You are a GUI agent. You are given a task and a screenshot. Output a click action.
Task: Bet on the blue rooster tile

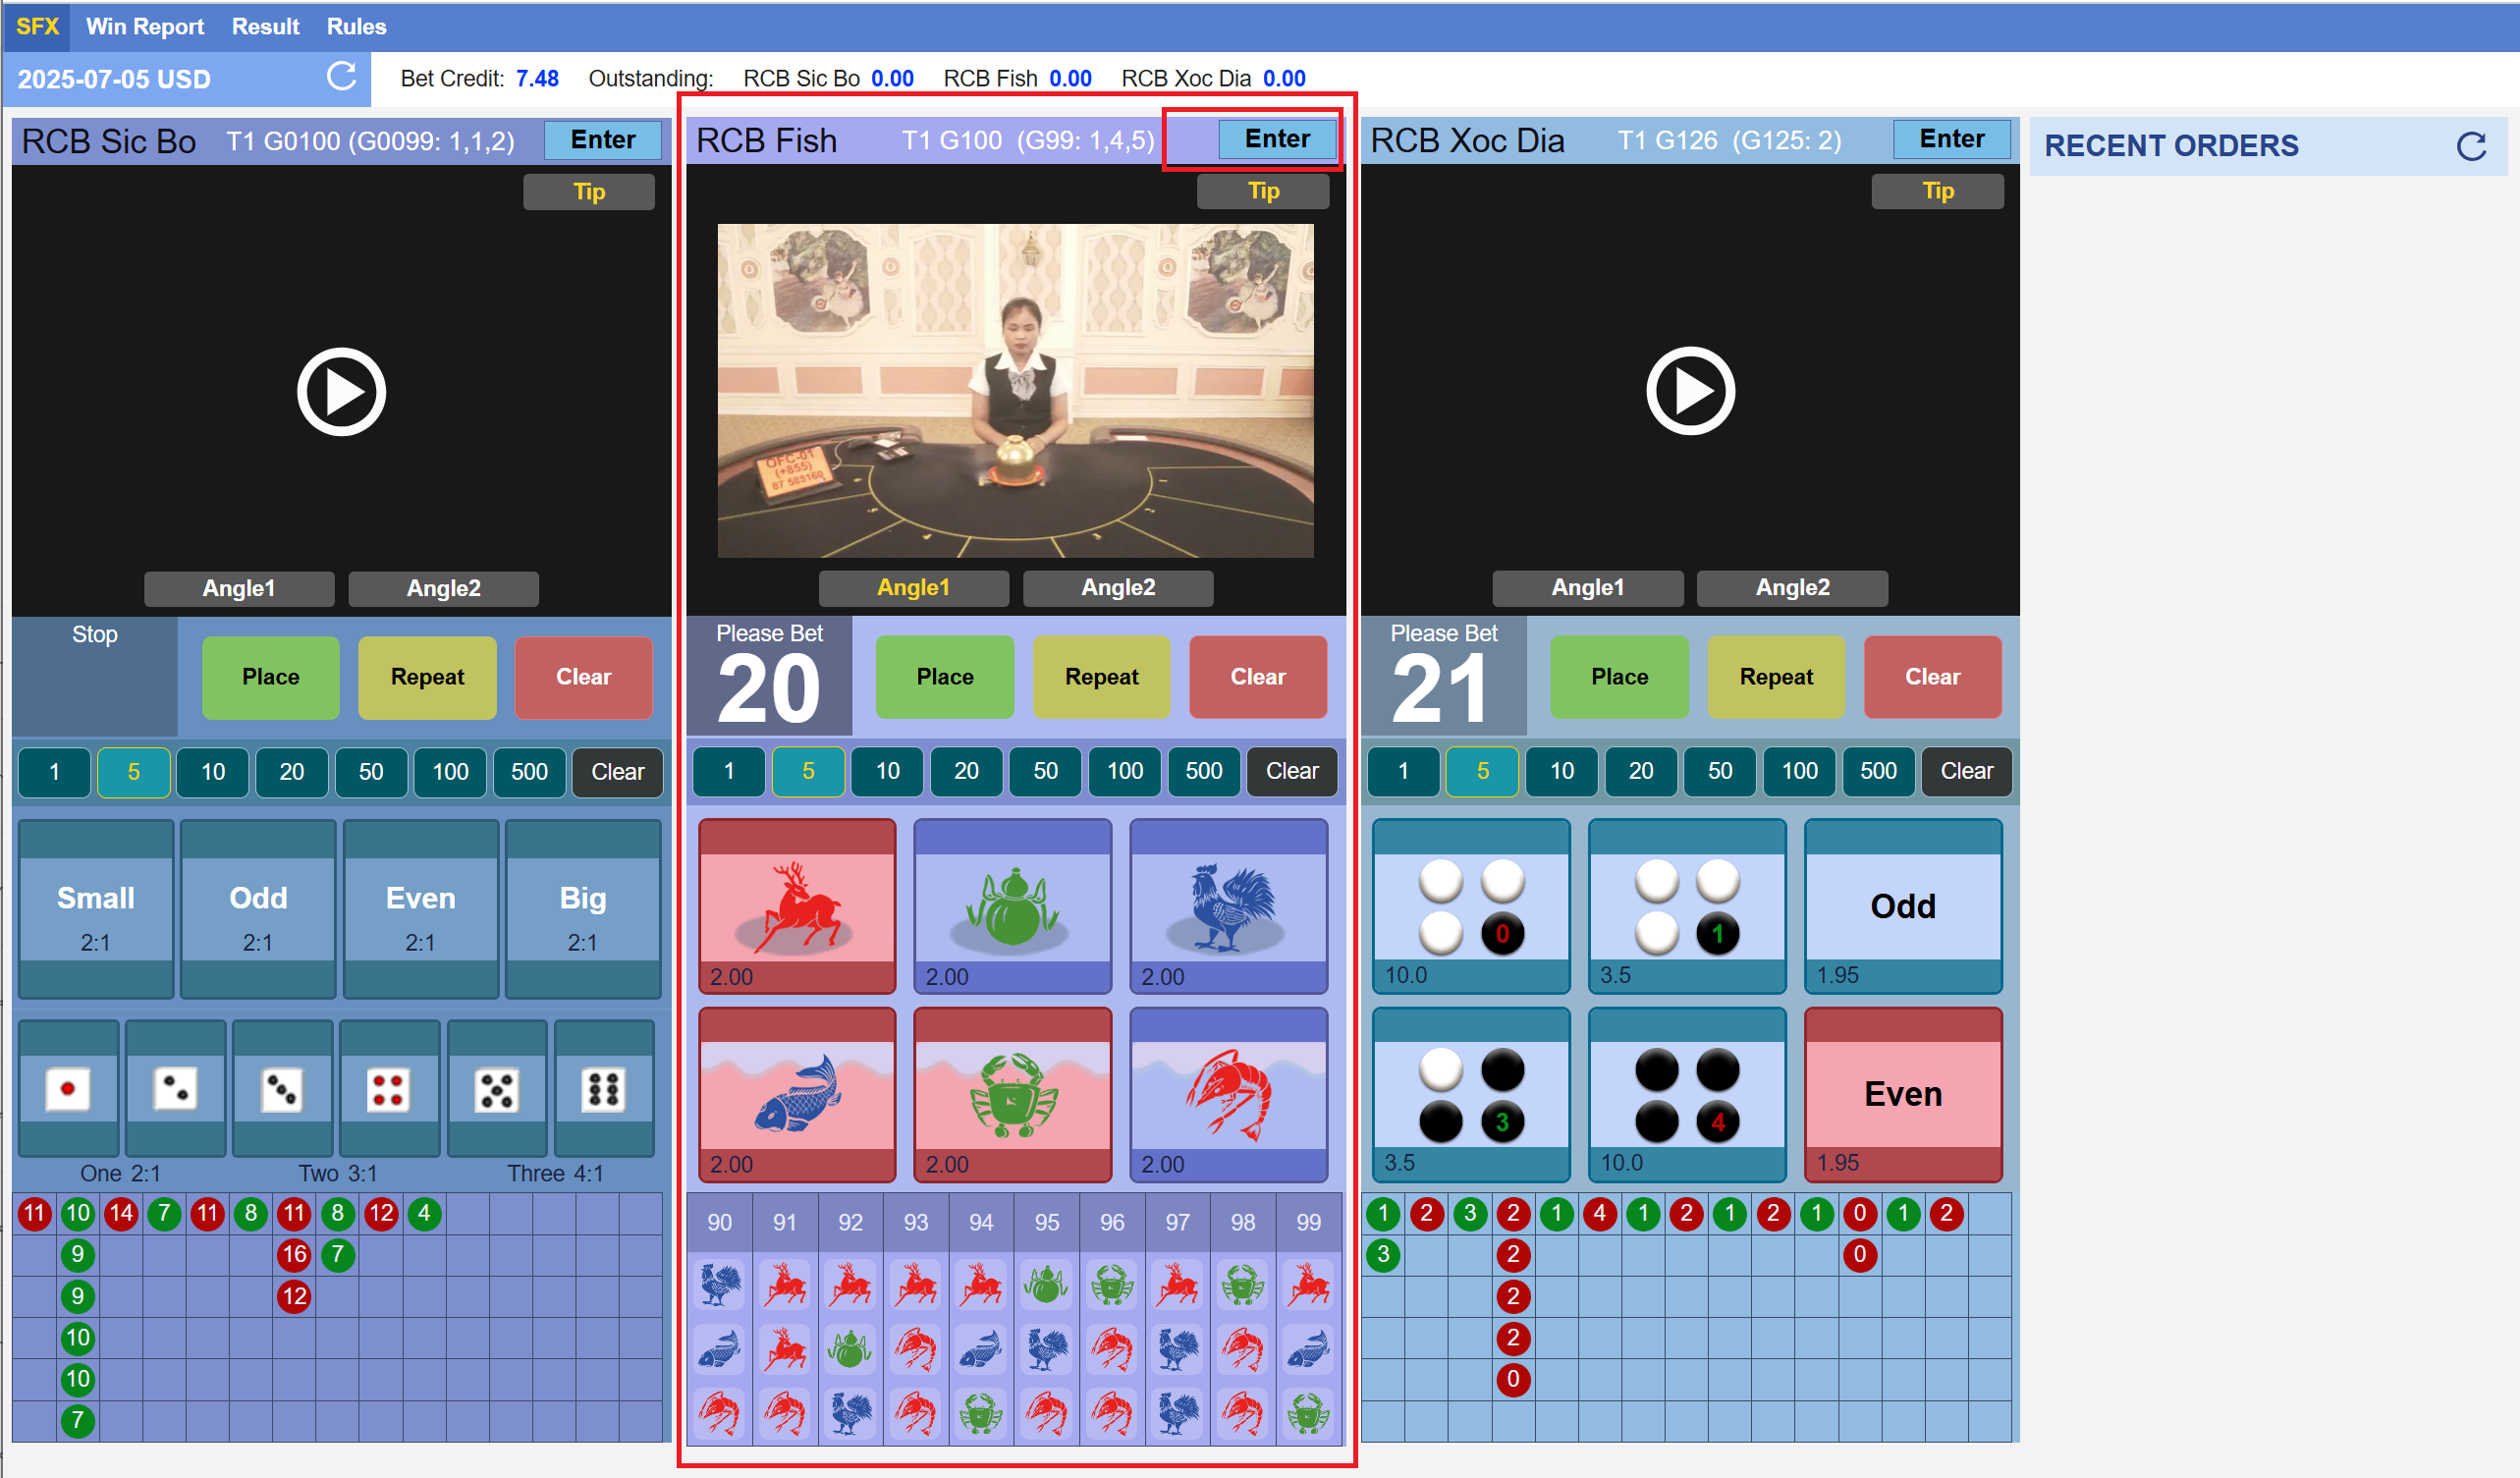pos(1228,906)
